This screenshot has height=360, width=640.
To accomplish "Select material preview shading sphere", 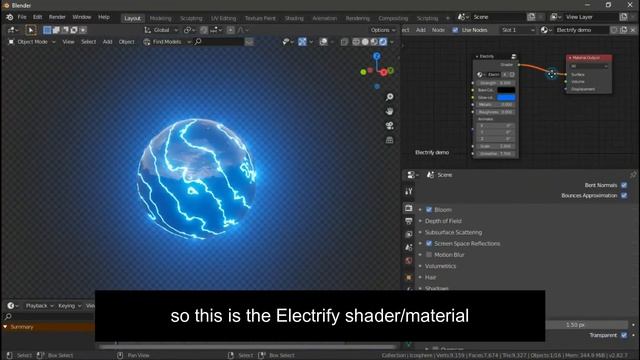I will (374, 42).
